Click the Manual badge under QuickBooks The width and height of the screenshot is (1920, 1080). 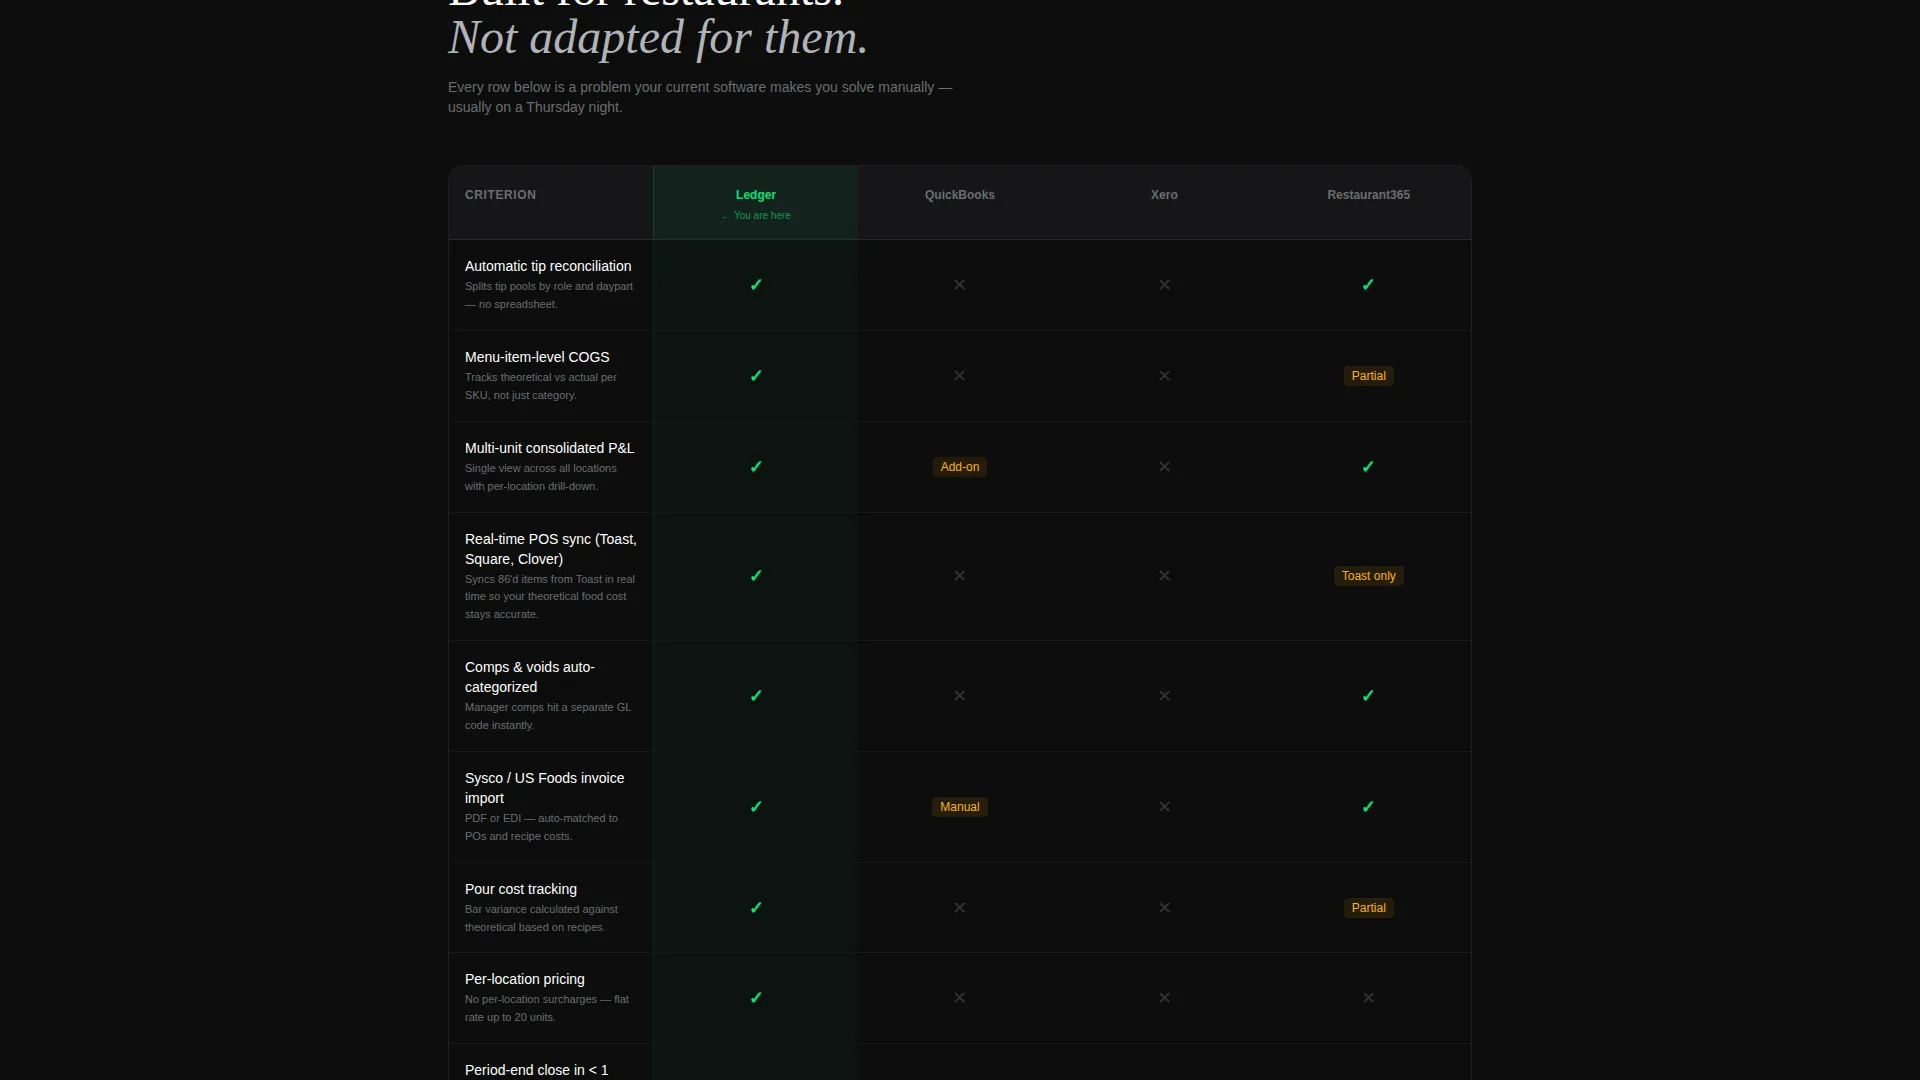click(960, 807)
